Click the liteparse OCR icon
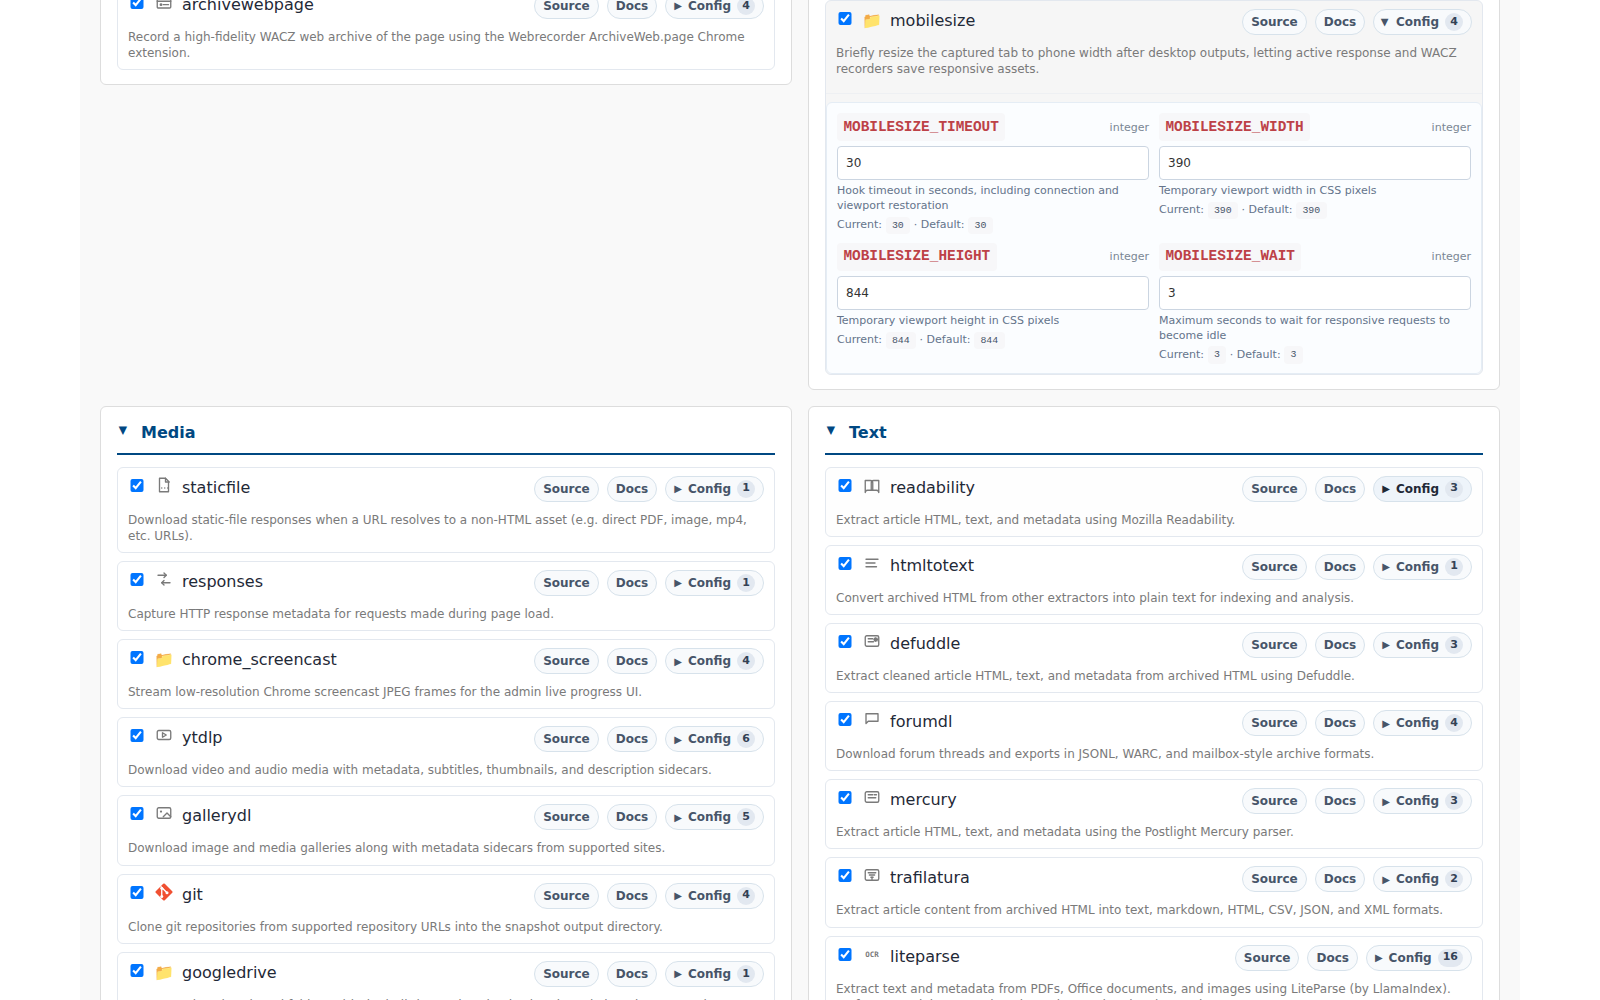Screen dimensions: 1600x1000 pos(872,955)
